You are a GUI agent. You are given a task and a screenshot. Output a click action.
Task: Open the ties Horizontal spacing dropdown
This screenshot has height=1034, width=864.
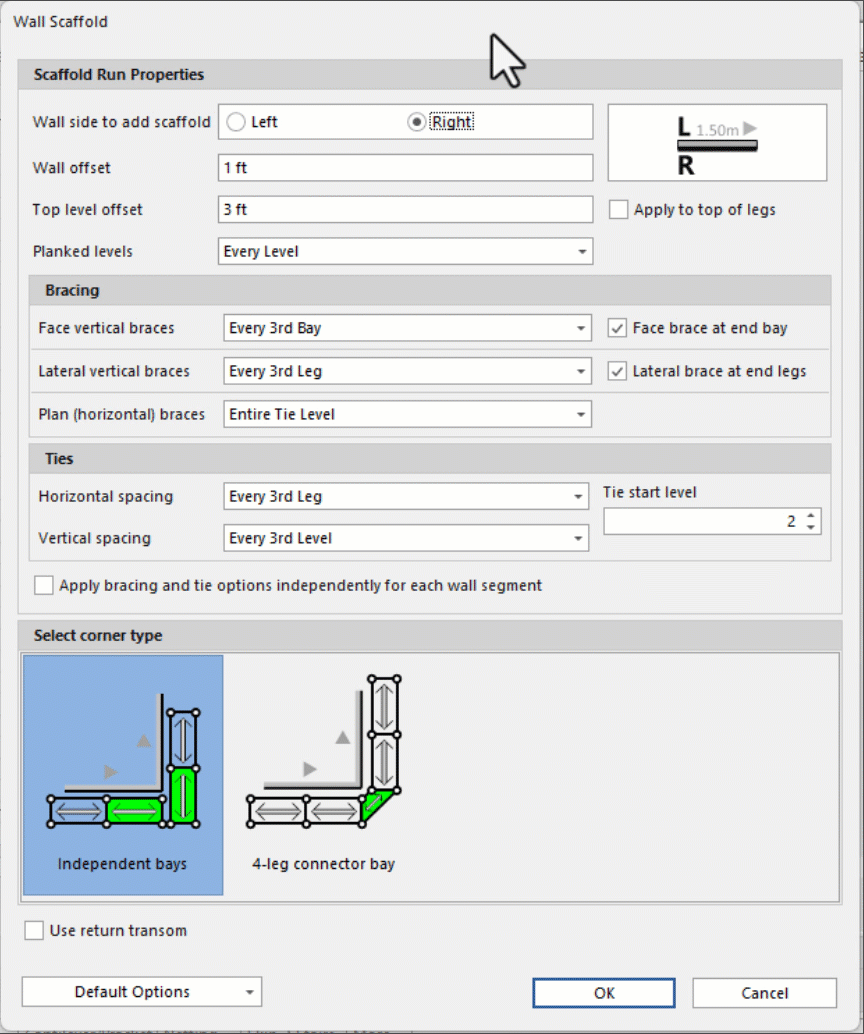[x=406, y=496]
